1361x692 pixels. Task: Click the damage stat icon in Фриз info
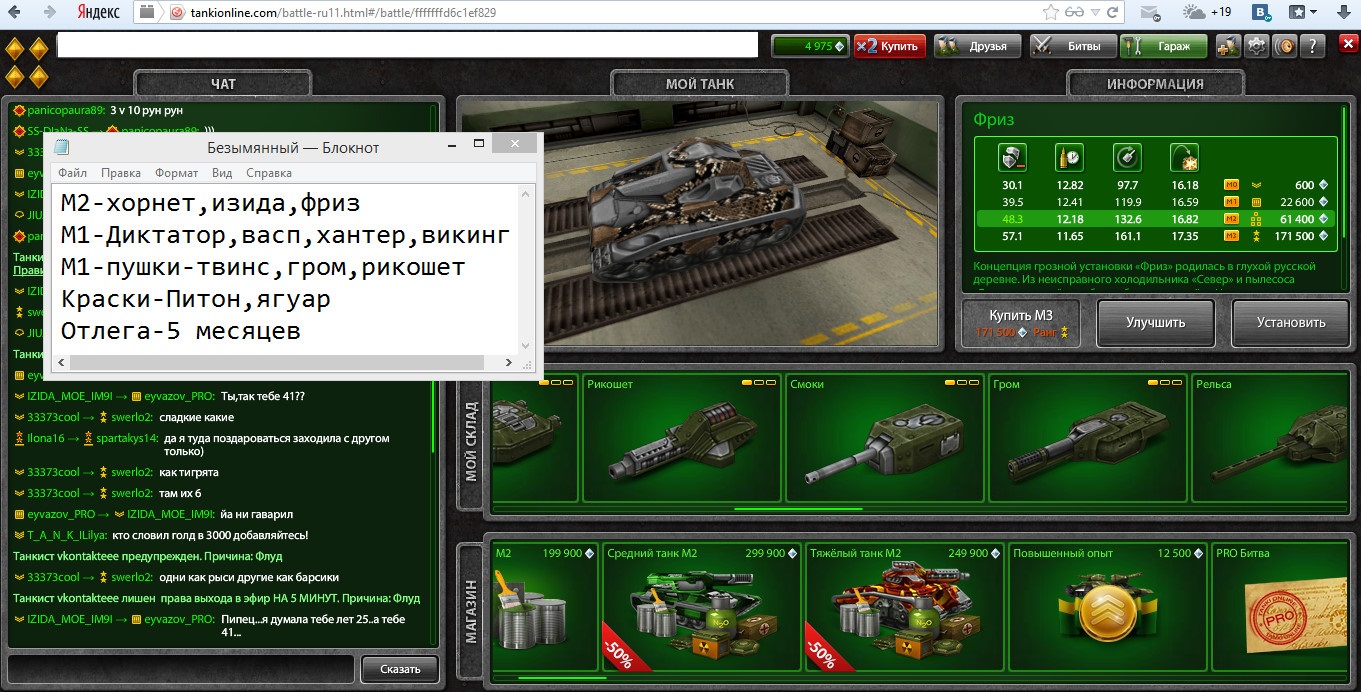pos(1012,158)
